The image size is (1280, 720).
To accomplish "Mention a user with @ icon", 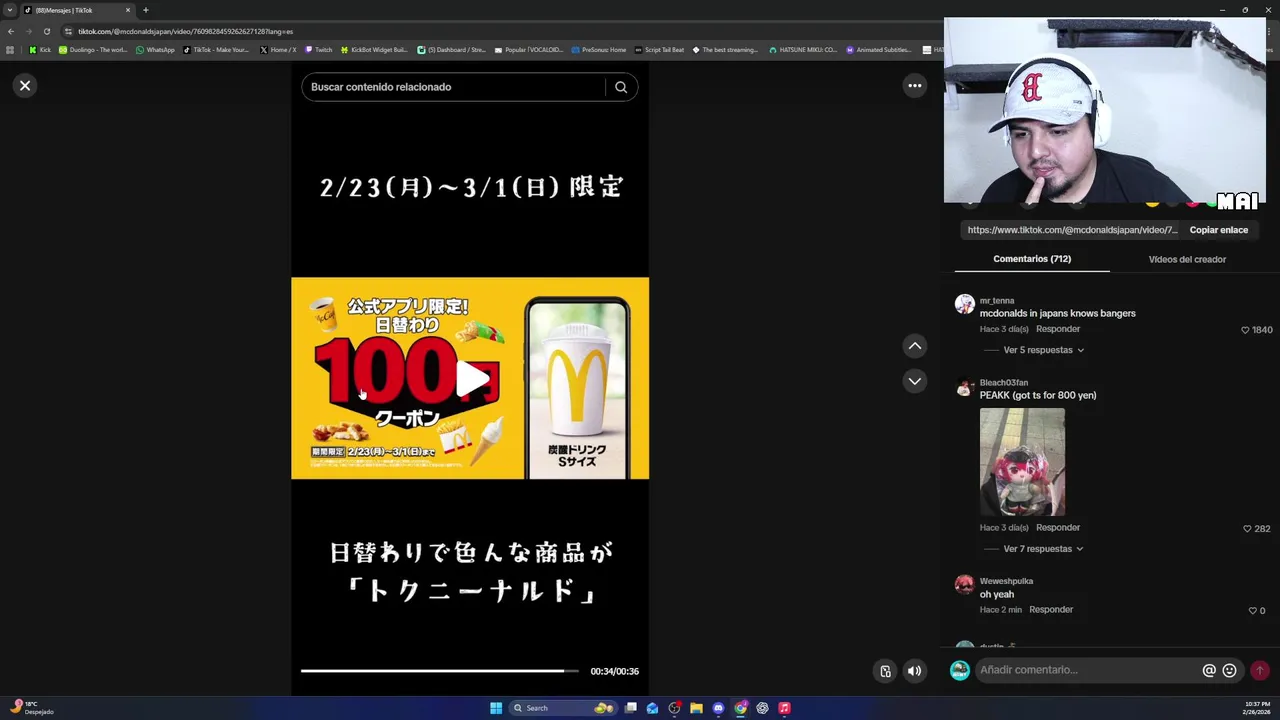I will pyautogui.click(x=1209, y=670).
